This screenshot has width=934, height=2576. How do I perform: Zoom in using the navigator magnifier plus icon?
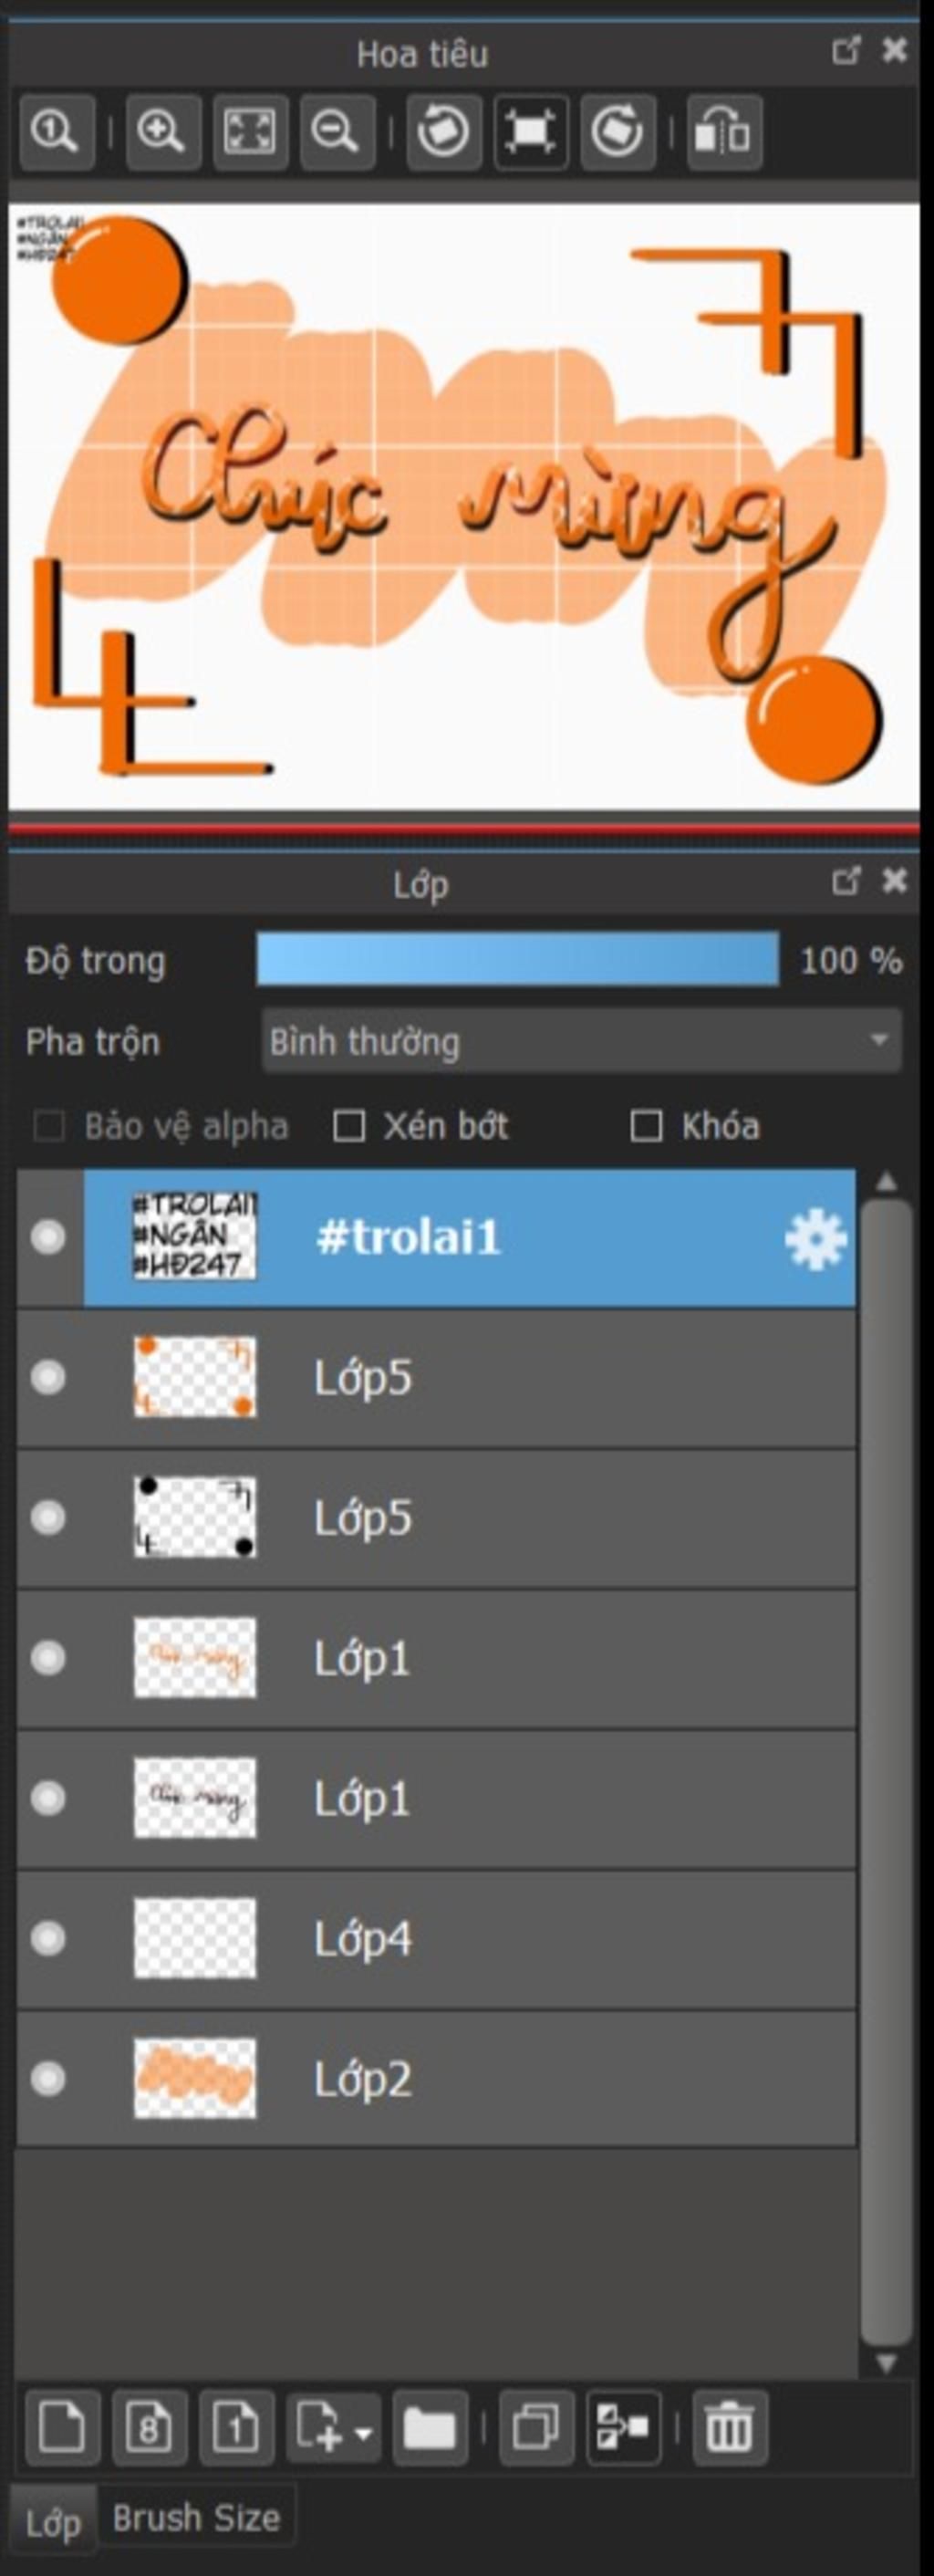pos(162,132)
